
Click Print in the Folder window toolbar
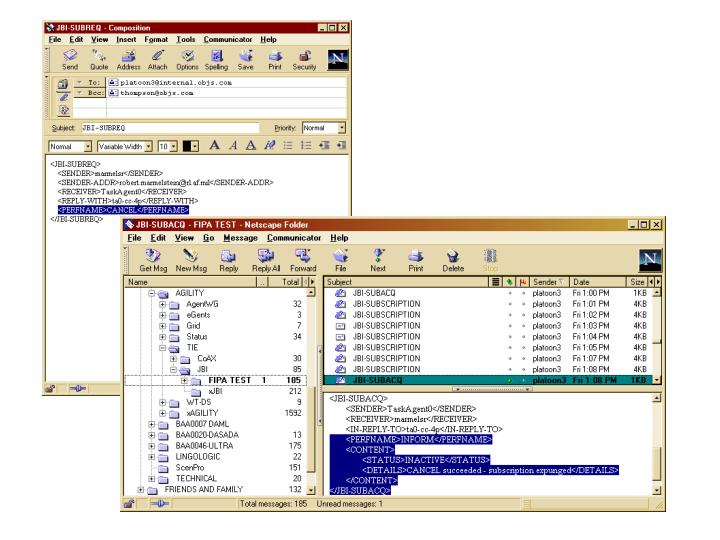[416, 260]
